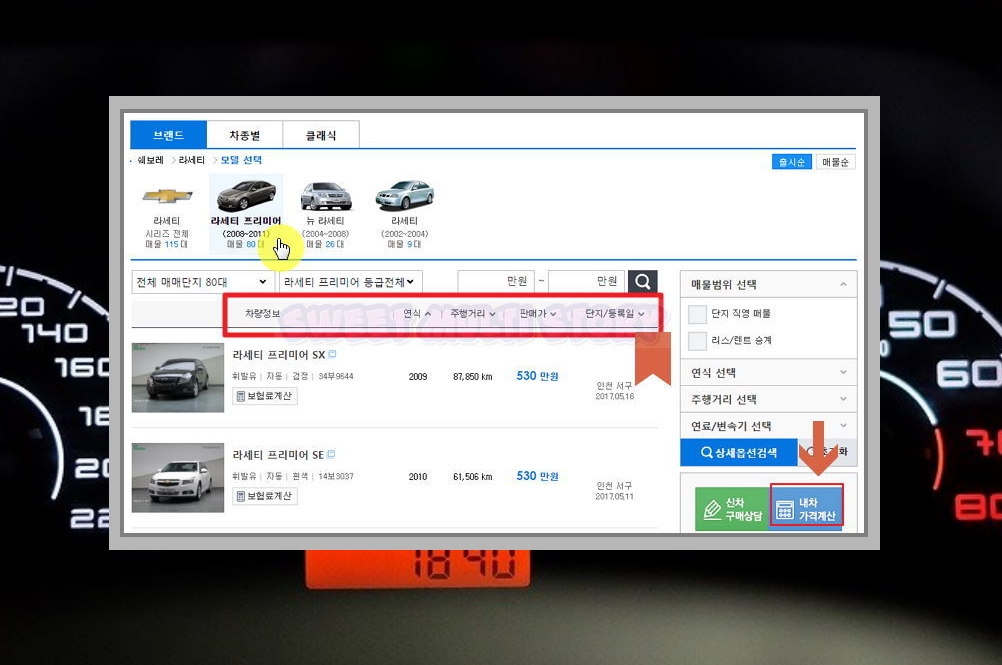This screenshot has width=1002, height=665.
Task: Check the 단지 직영 매물 checkbox
Action: [x=697, y=314]
